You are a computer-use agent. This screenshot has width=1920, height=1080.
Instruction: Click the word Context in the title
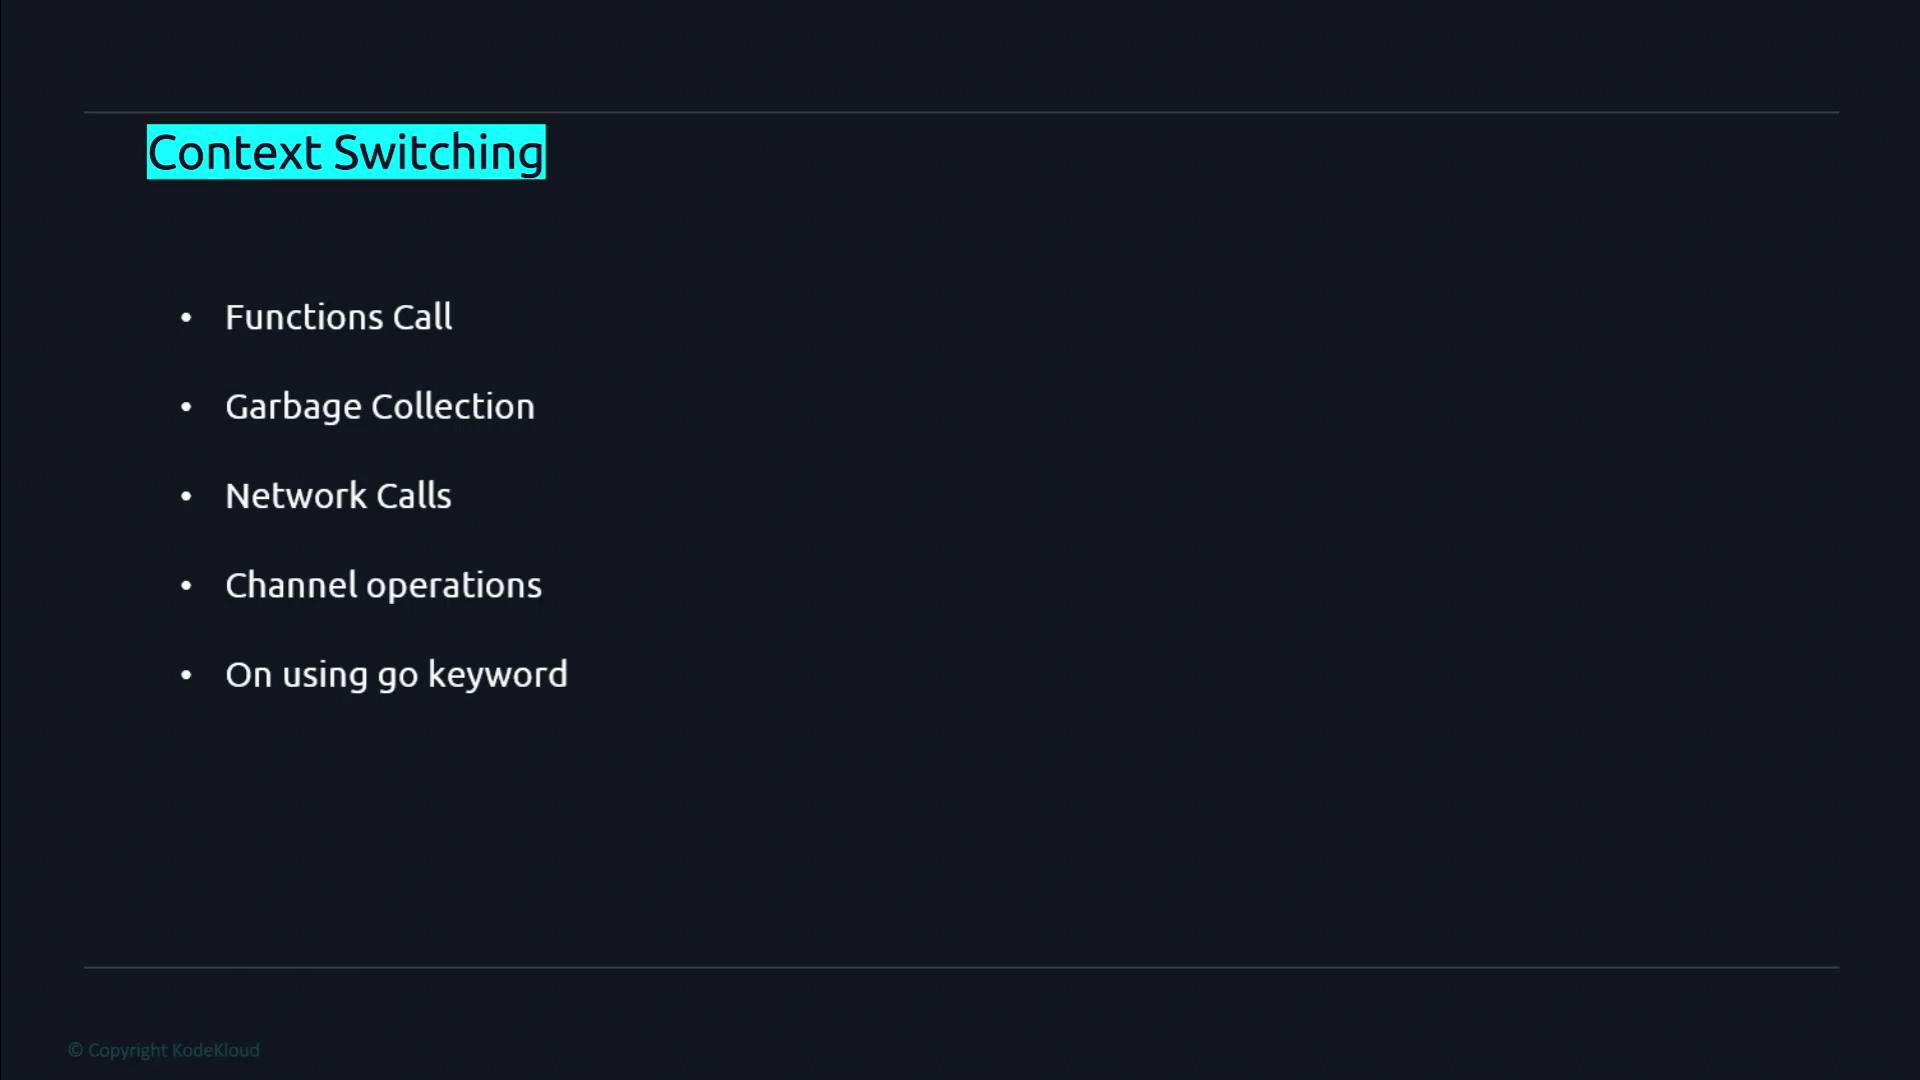click(x=234, y=153)
